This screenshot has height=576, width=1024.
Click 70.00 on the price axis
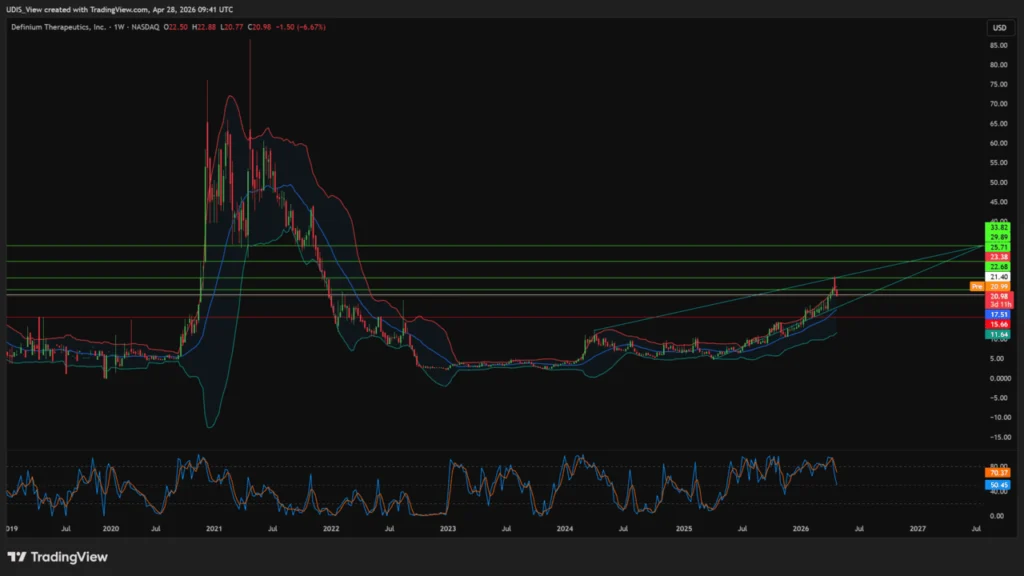(x=998, y=104)
